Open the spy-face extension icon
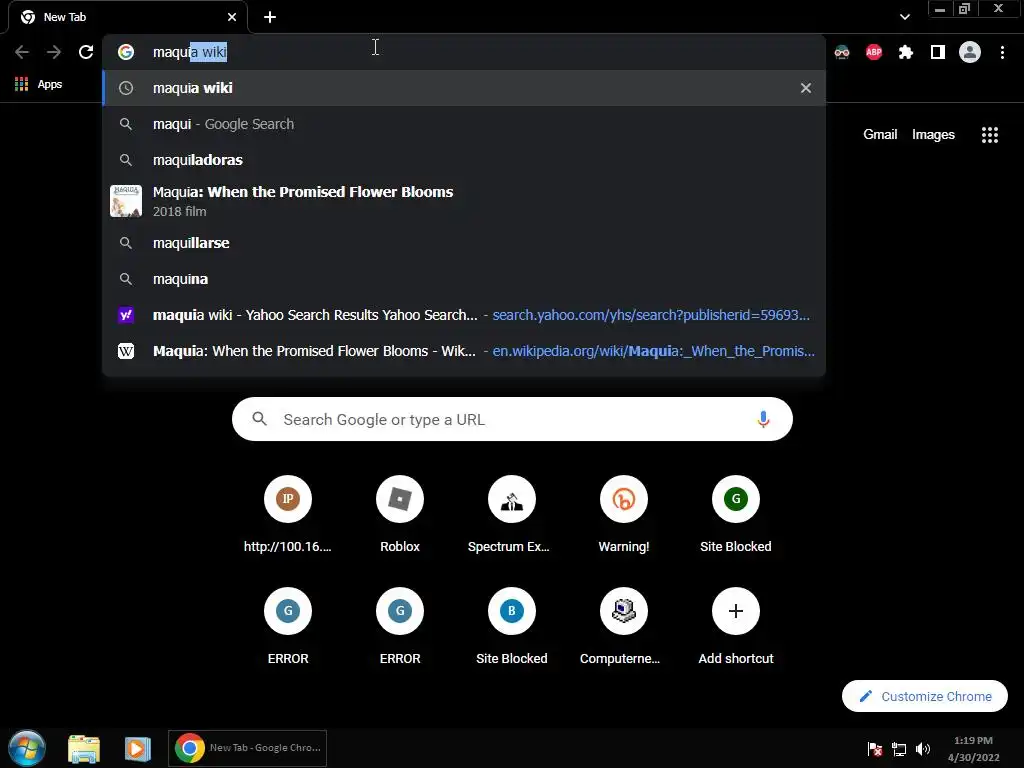Viewport: 1024px width, 768px height. tap(842, 52)
